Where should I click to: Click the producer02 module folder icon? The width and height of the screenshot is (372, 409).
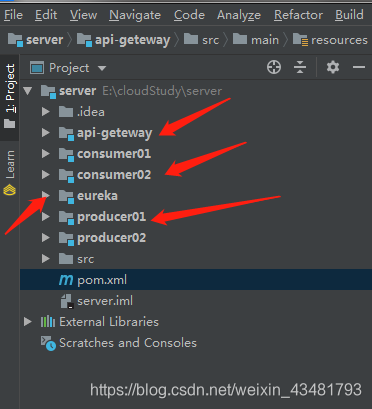[66, 238]
